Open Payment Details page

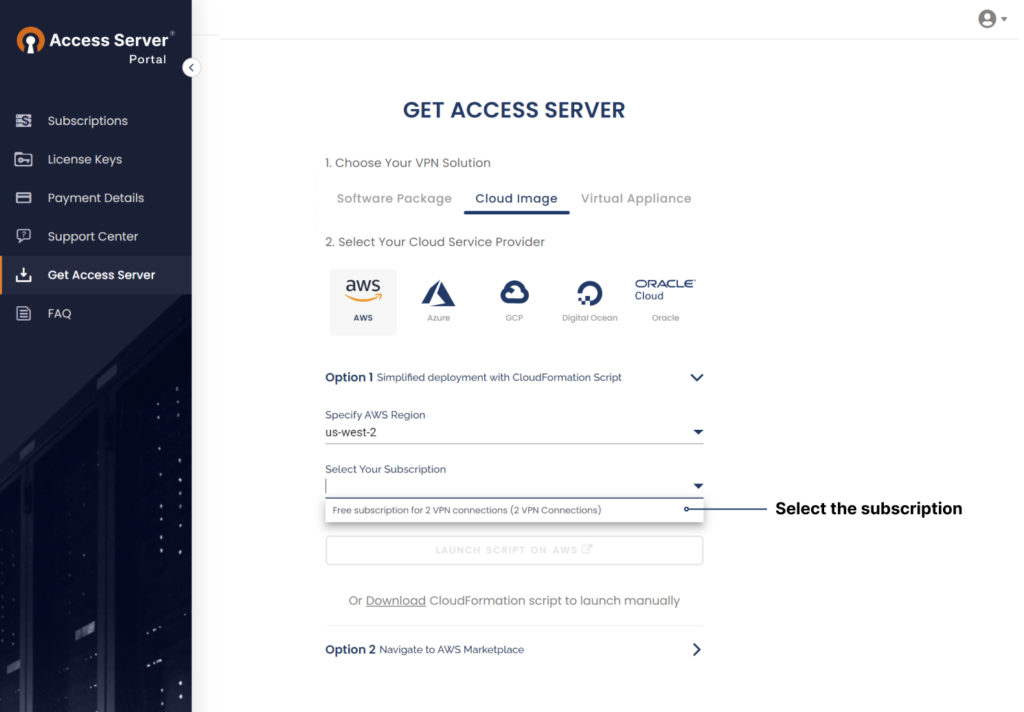tap(95, 198)
